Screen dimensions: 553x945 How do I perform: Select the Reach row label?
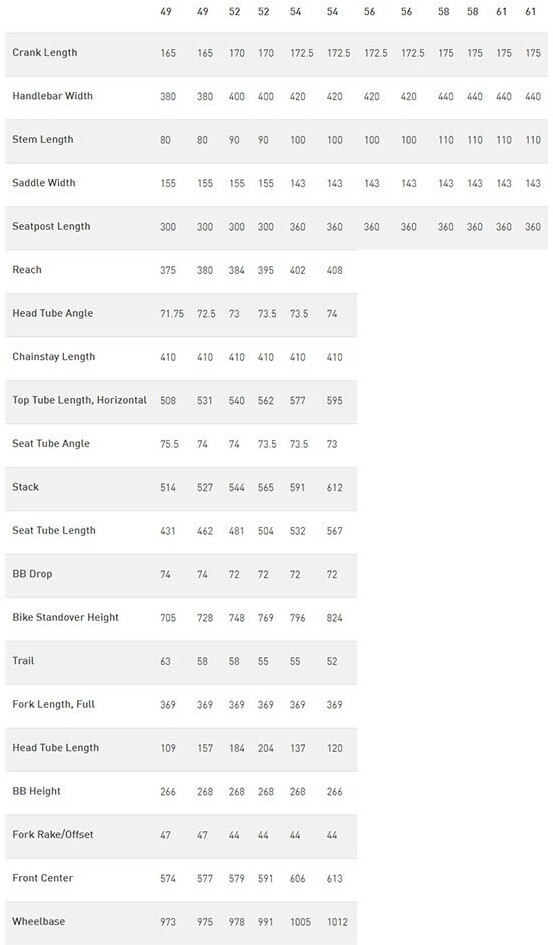[x=27, y=269]
